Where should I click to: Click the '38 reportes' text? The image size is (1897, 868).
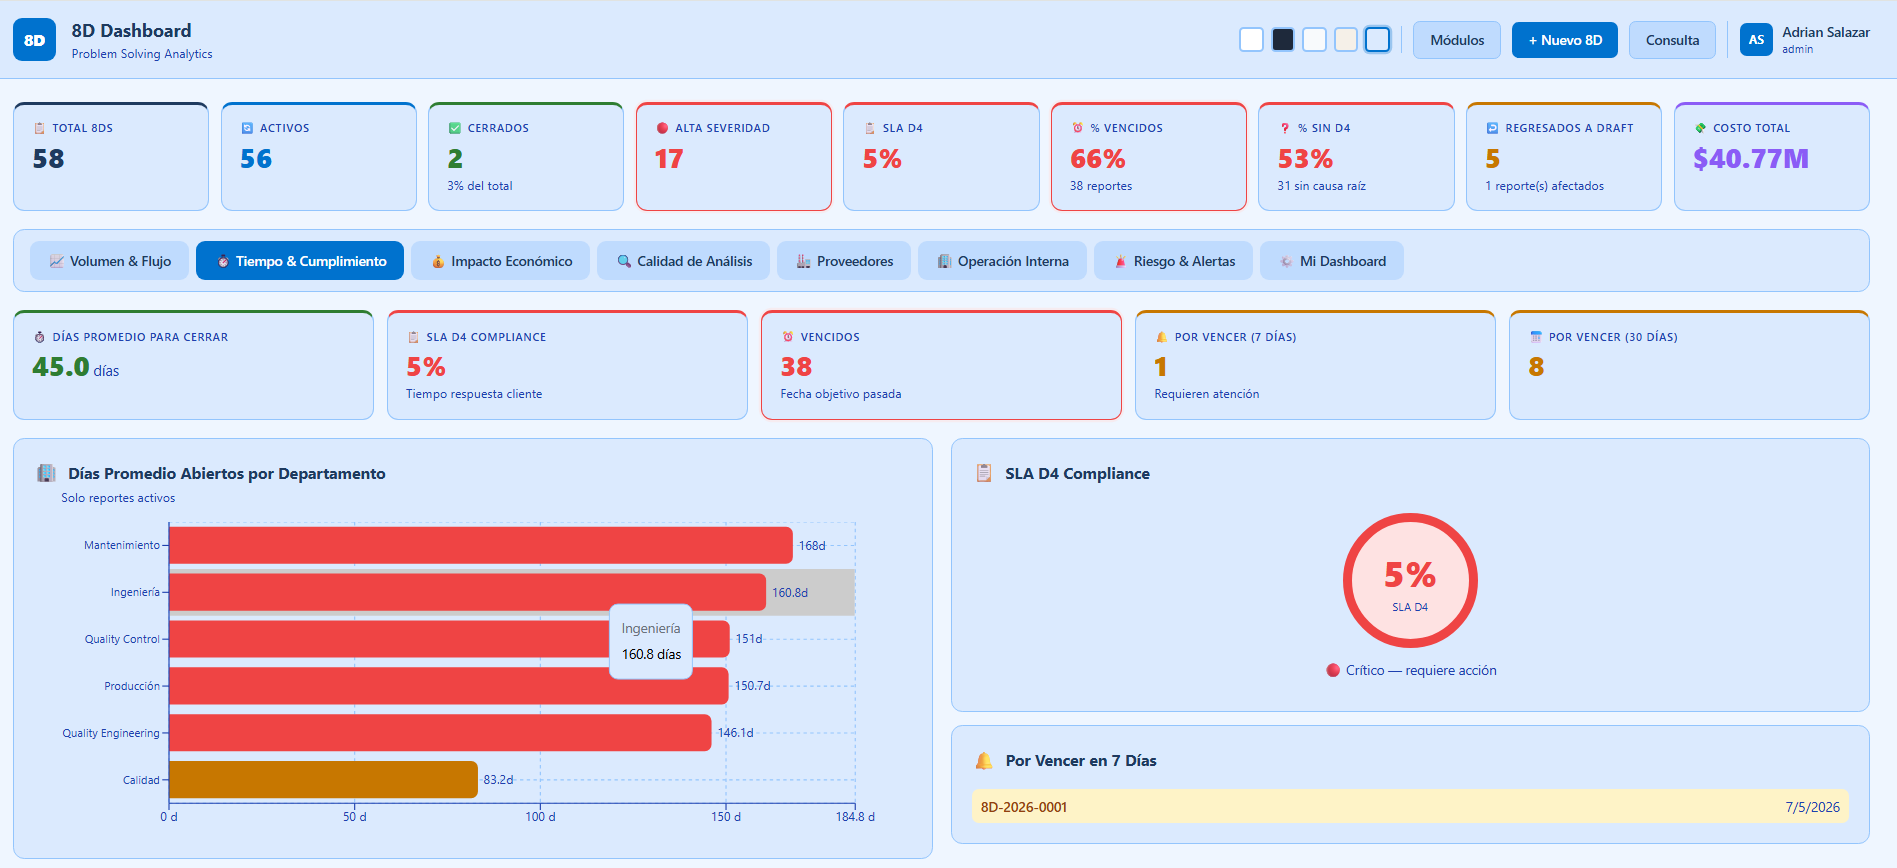click(1100, 186)
